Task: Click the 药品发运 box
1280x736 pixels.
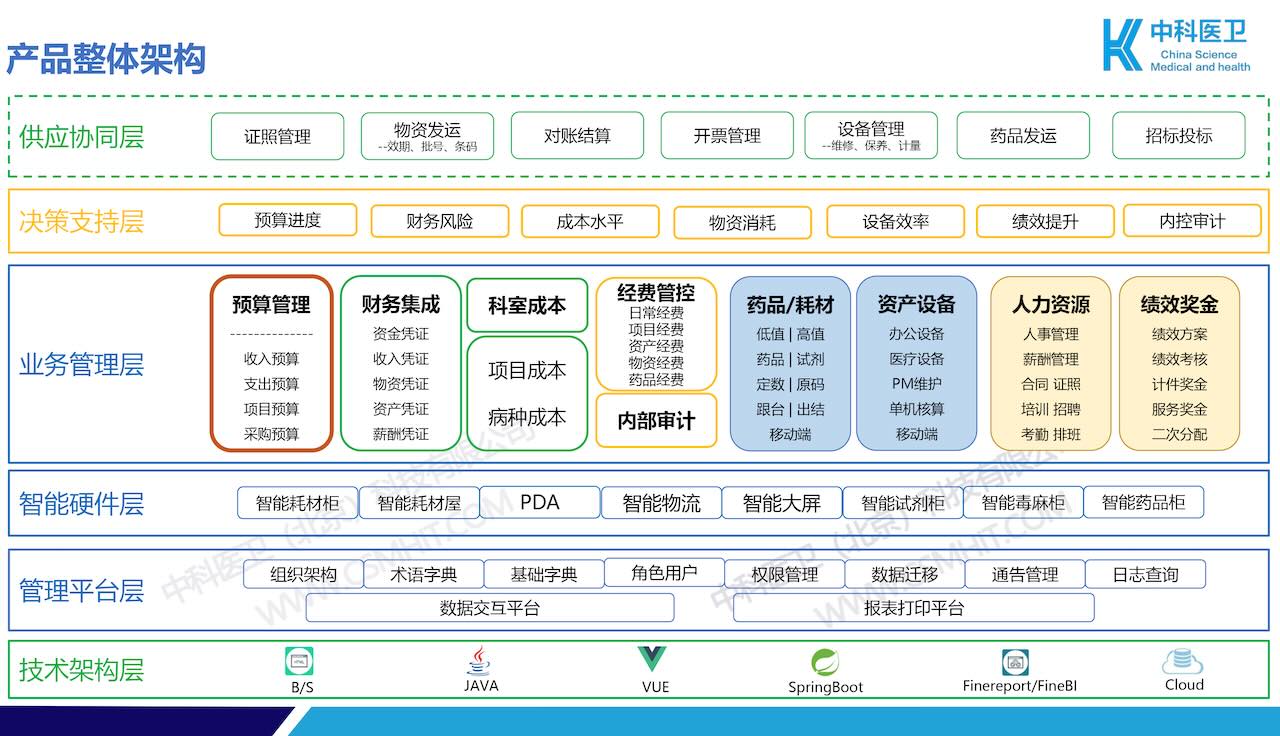Action: pos(1023,136)
